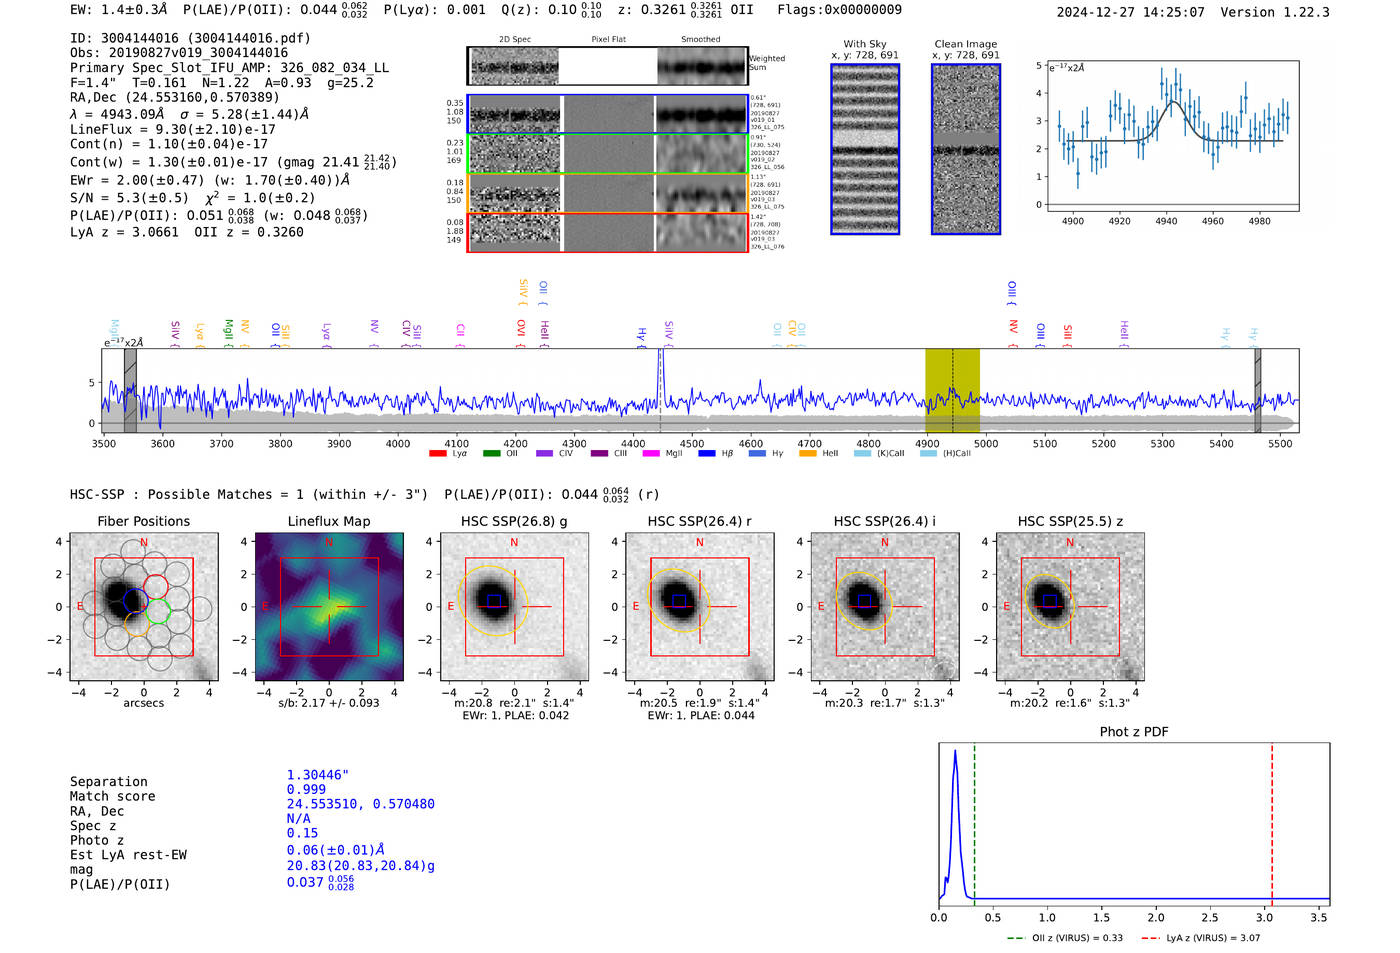Click the Separation value 1.30446"
1400x953 pixels.
coord(318,775)
